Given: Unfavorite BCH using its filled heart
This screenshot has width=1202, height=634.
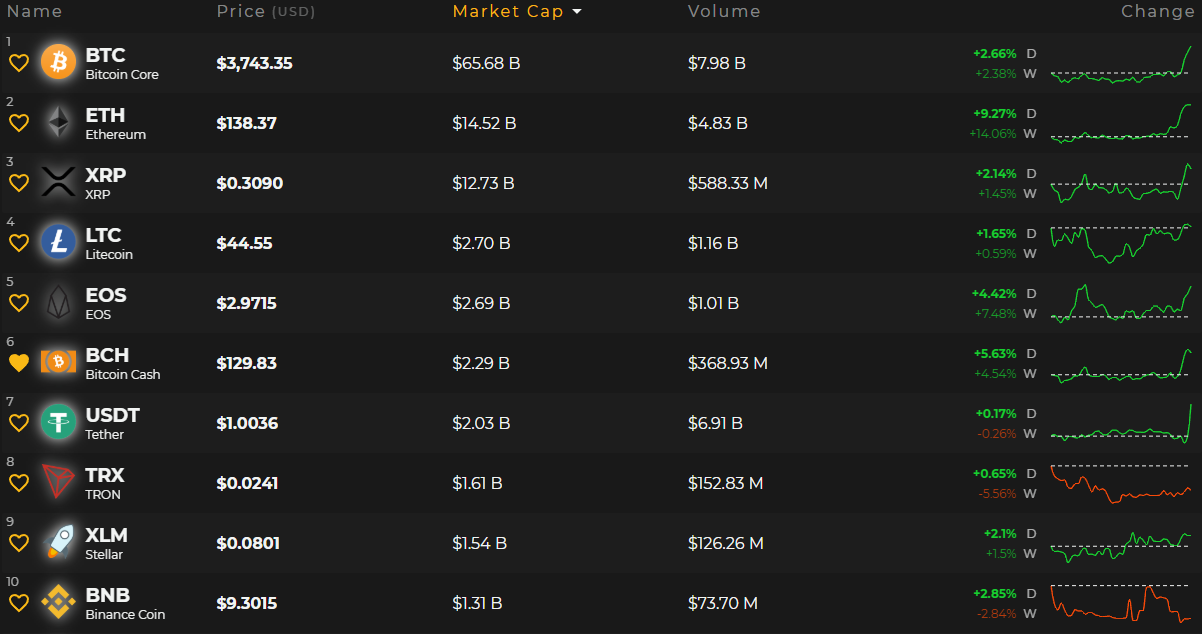Looking at the screenshot, I should 18,363.
